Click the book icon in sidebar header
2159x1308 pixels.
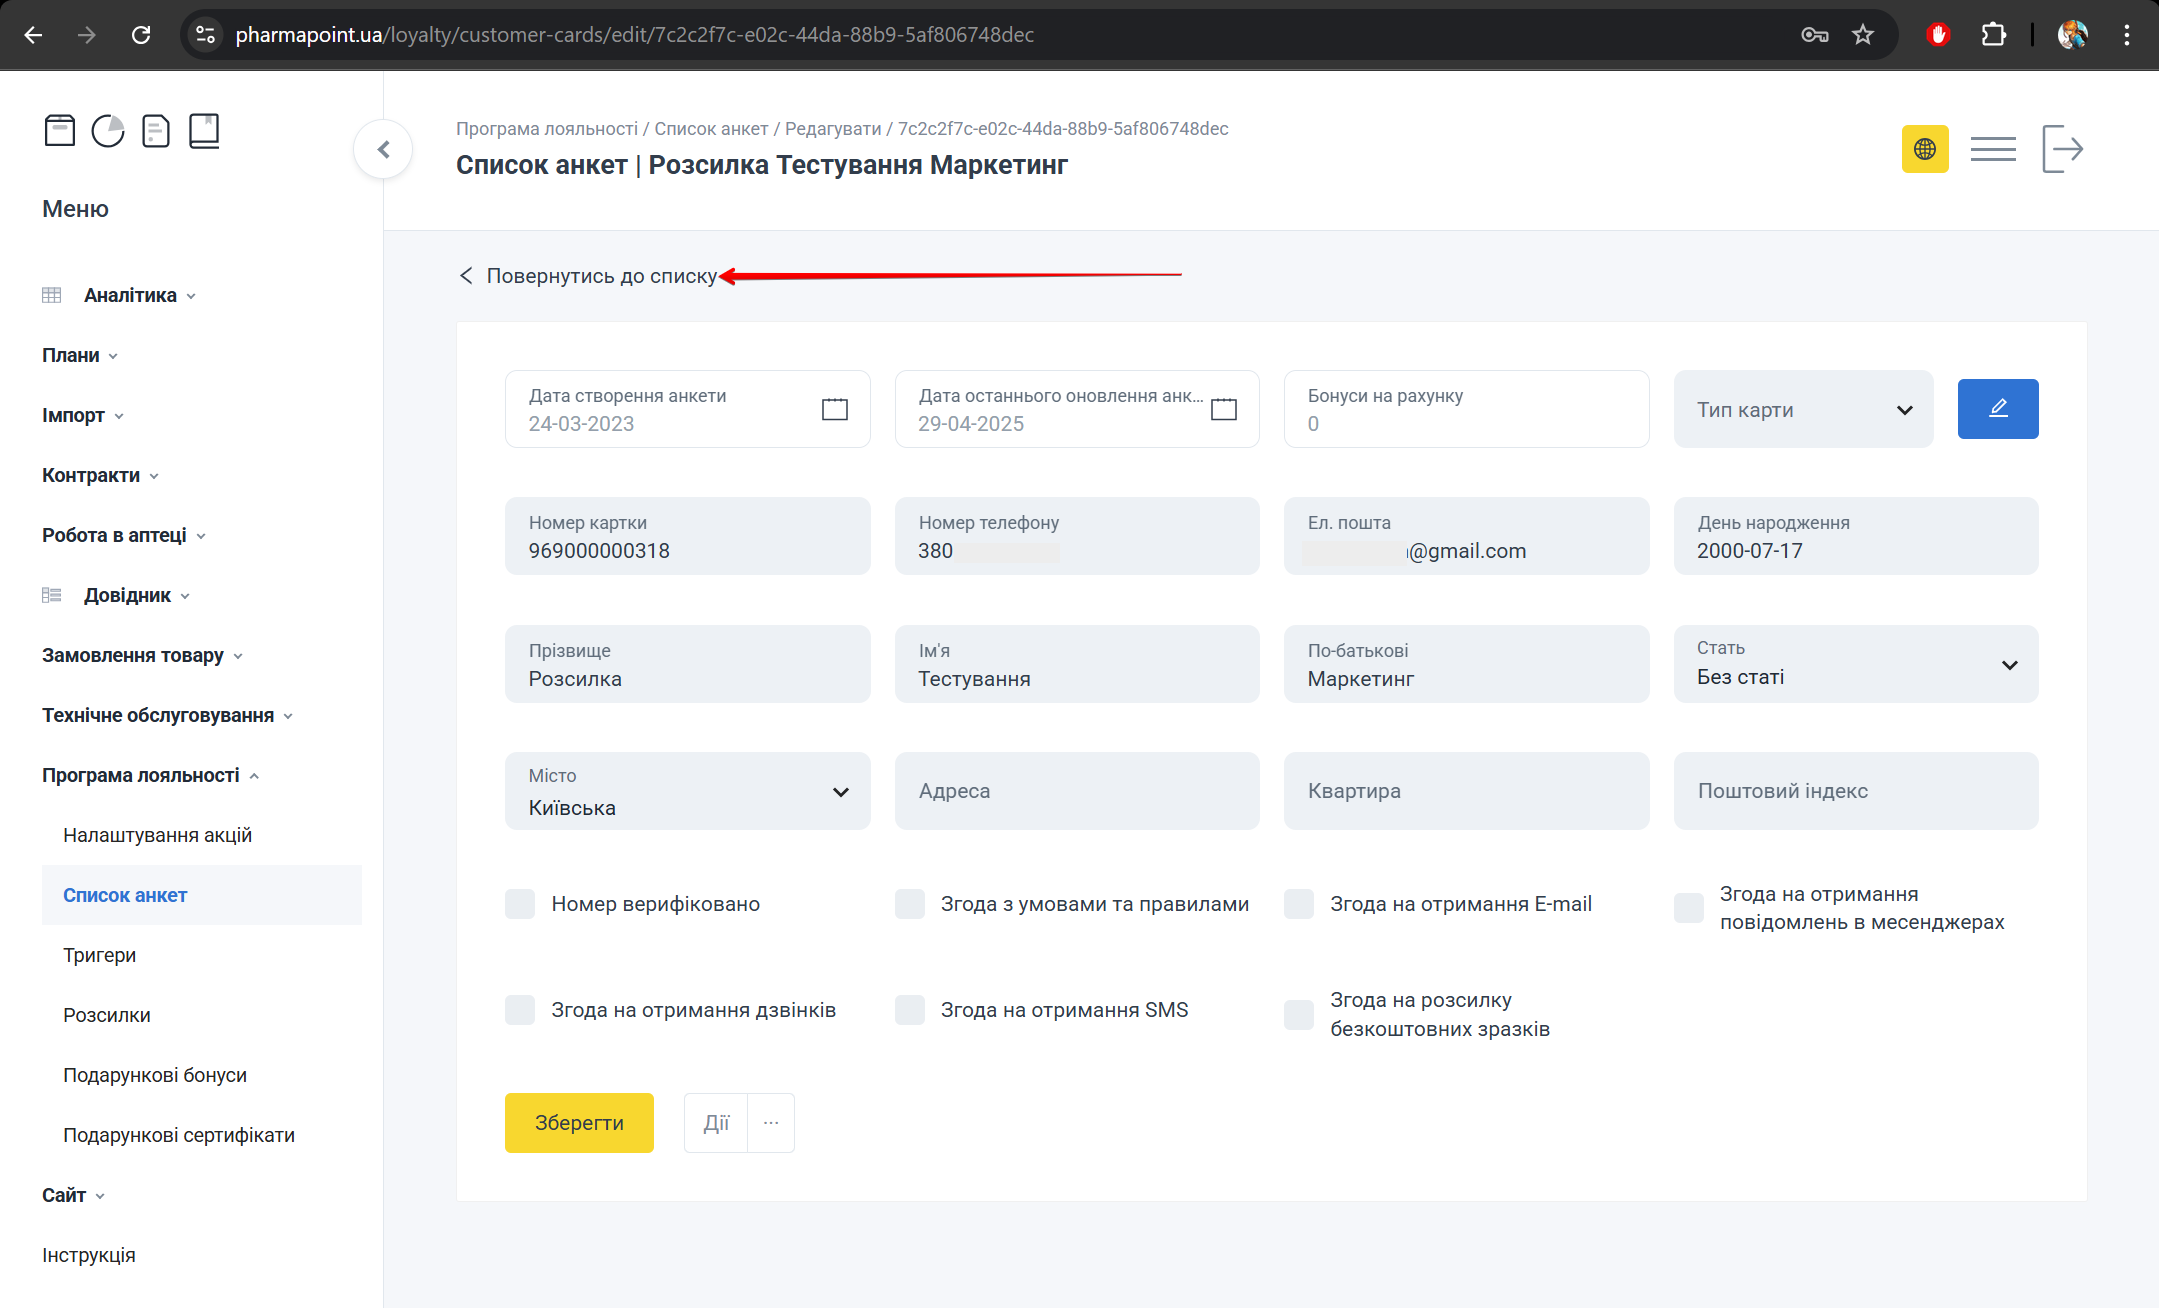(x=204, y=131)
